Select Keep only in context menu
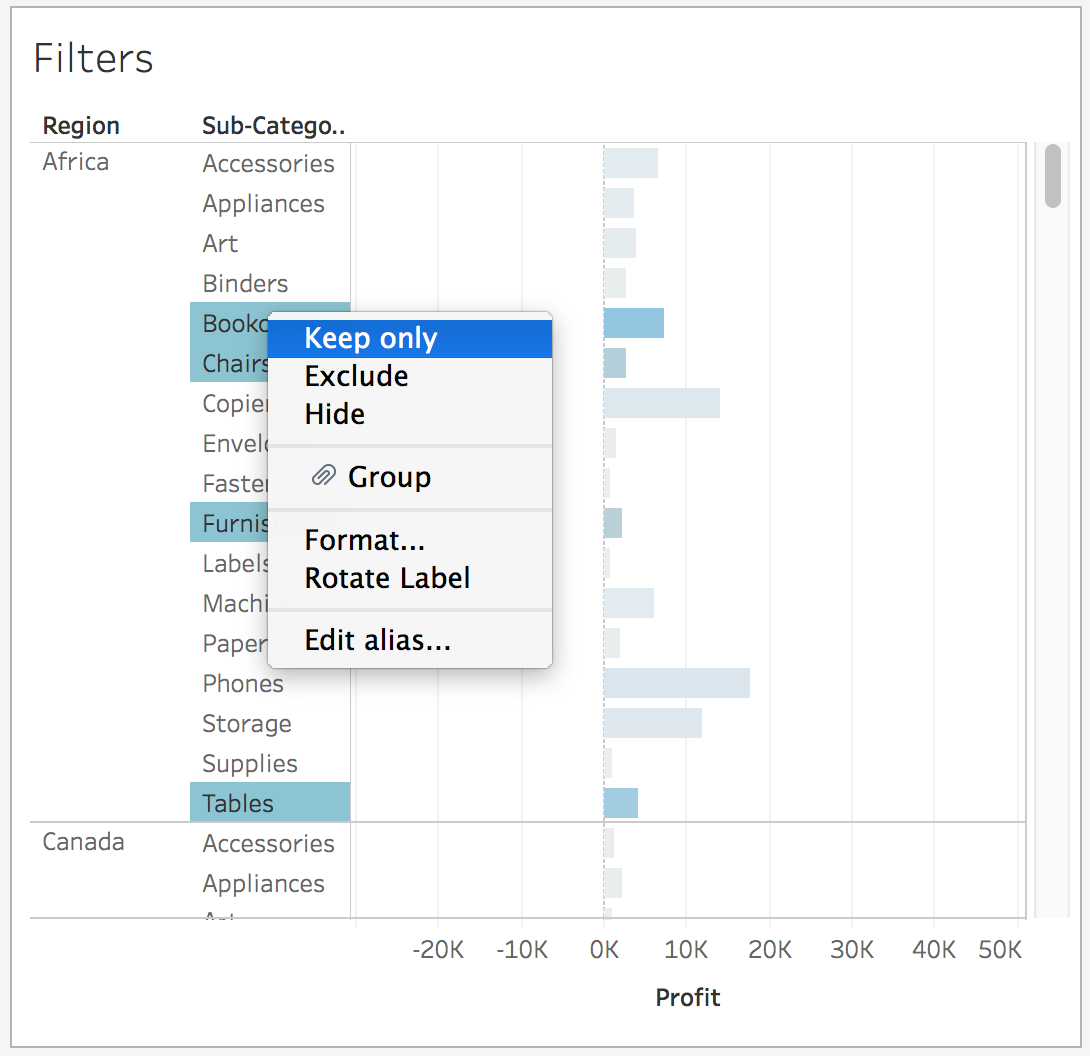1090x1056 pixels. point(370,339)
